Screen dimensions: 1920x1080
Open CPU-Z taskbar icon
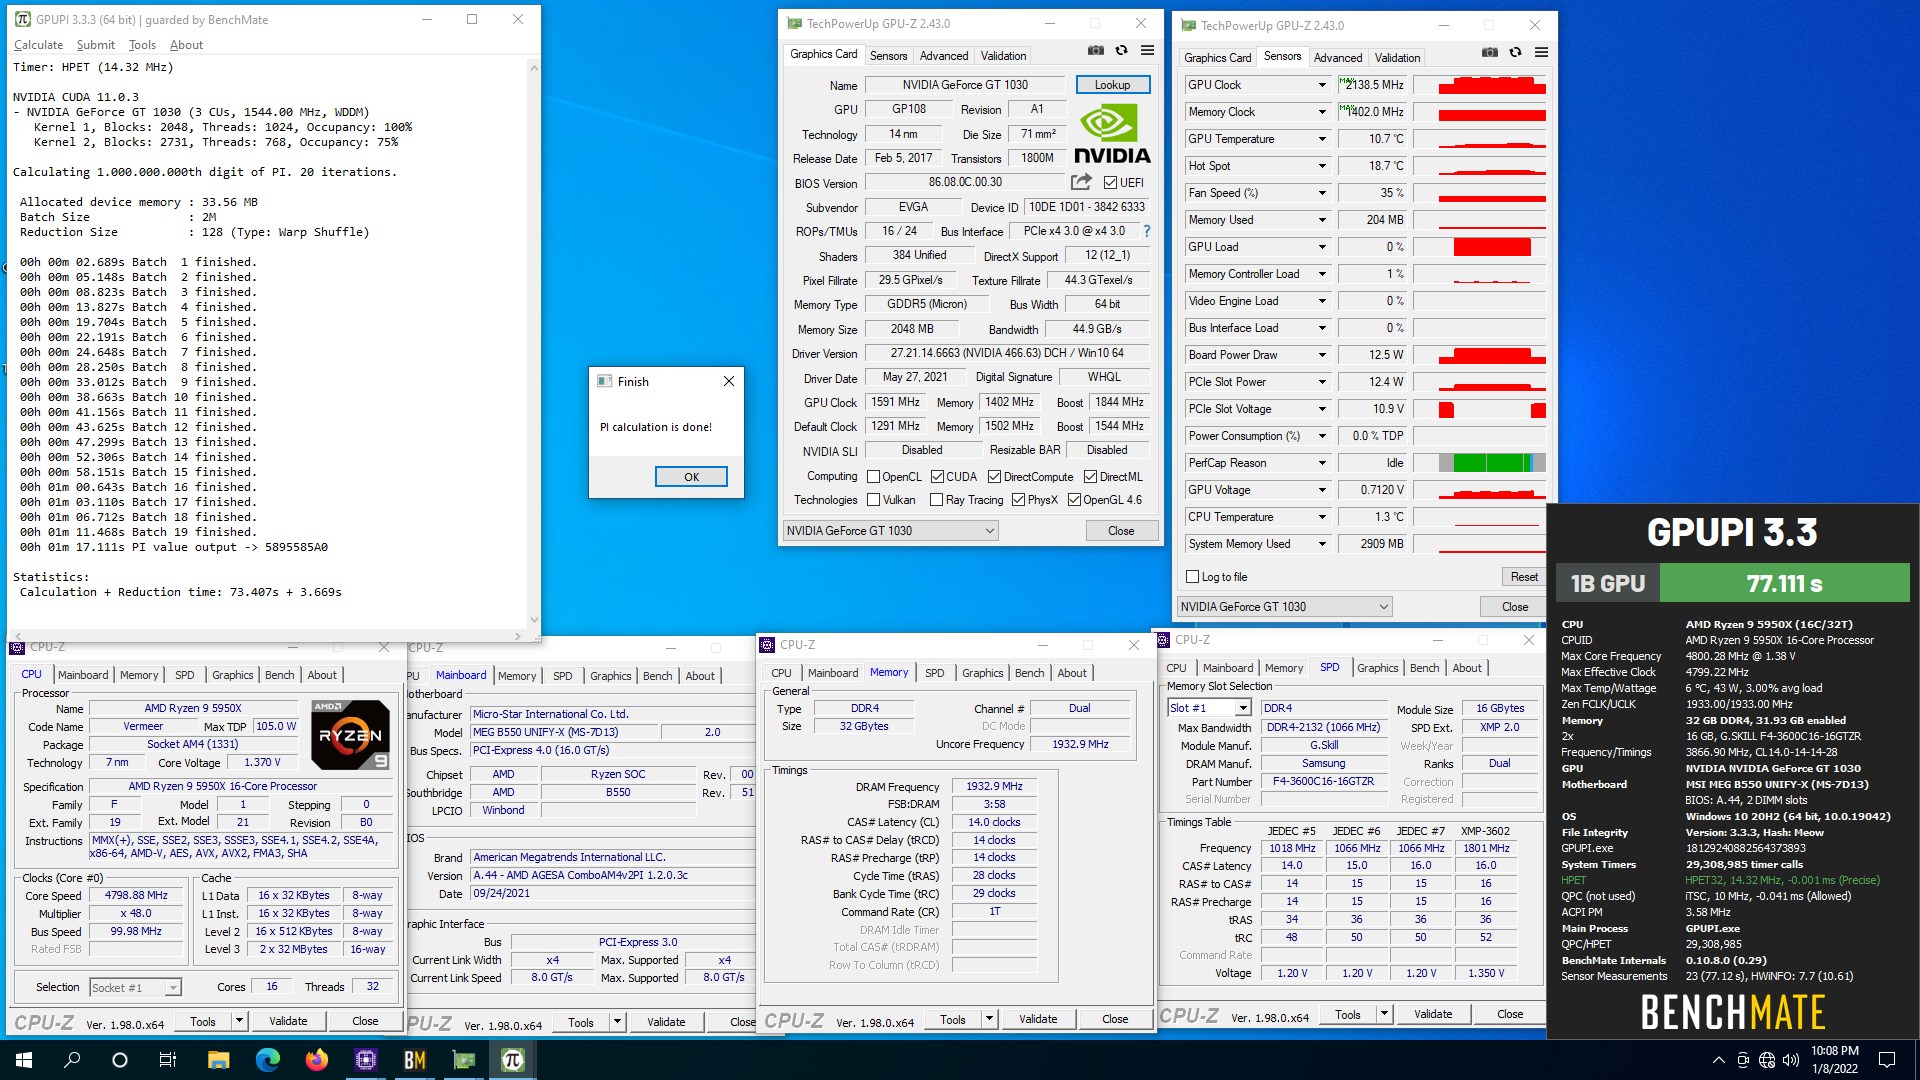click(365, 1060)
